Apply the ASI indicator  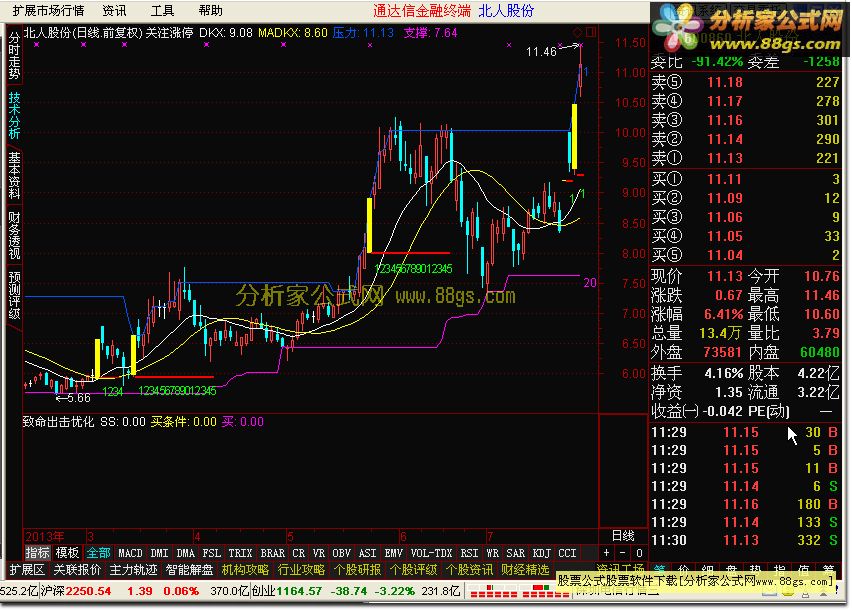click(367, 553)
